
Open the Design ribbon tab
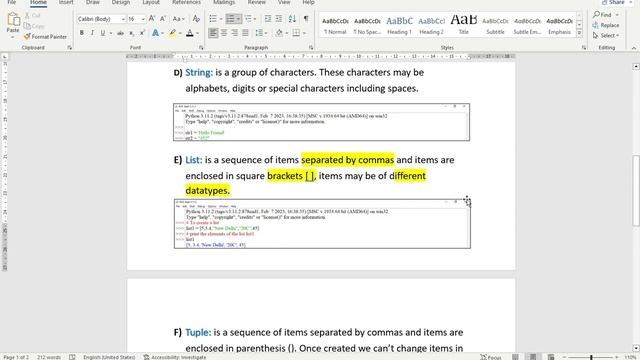tap(120, 2)
